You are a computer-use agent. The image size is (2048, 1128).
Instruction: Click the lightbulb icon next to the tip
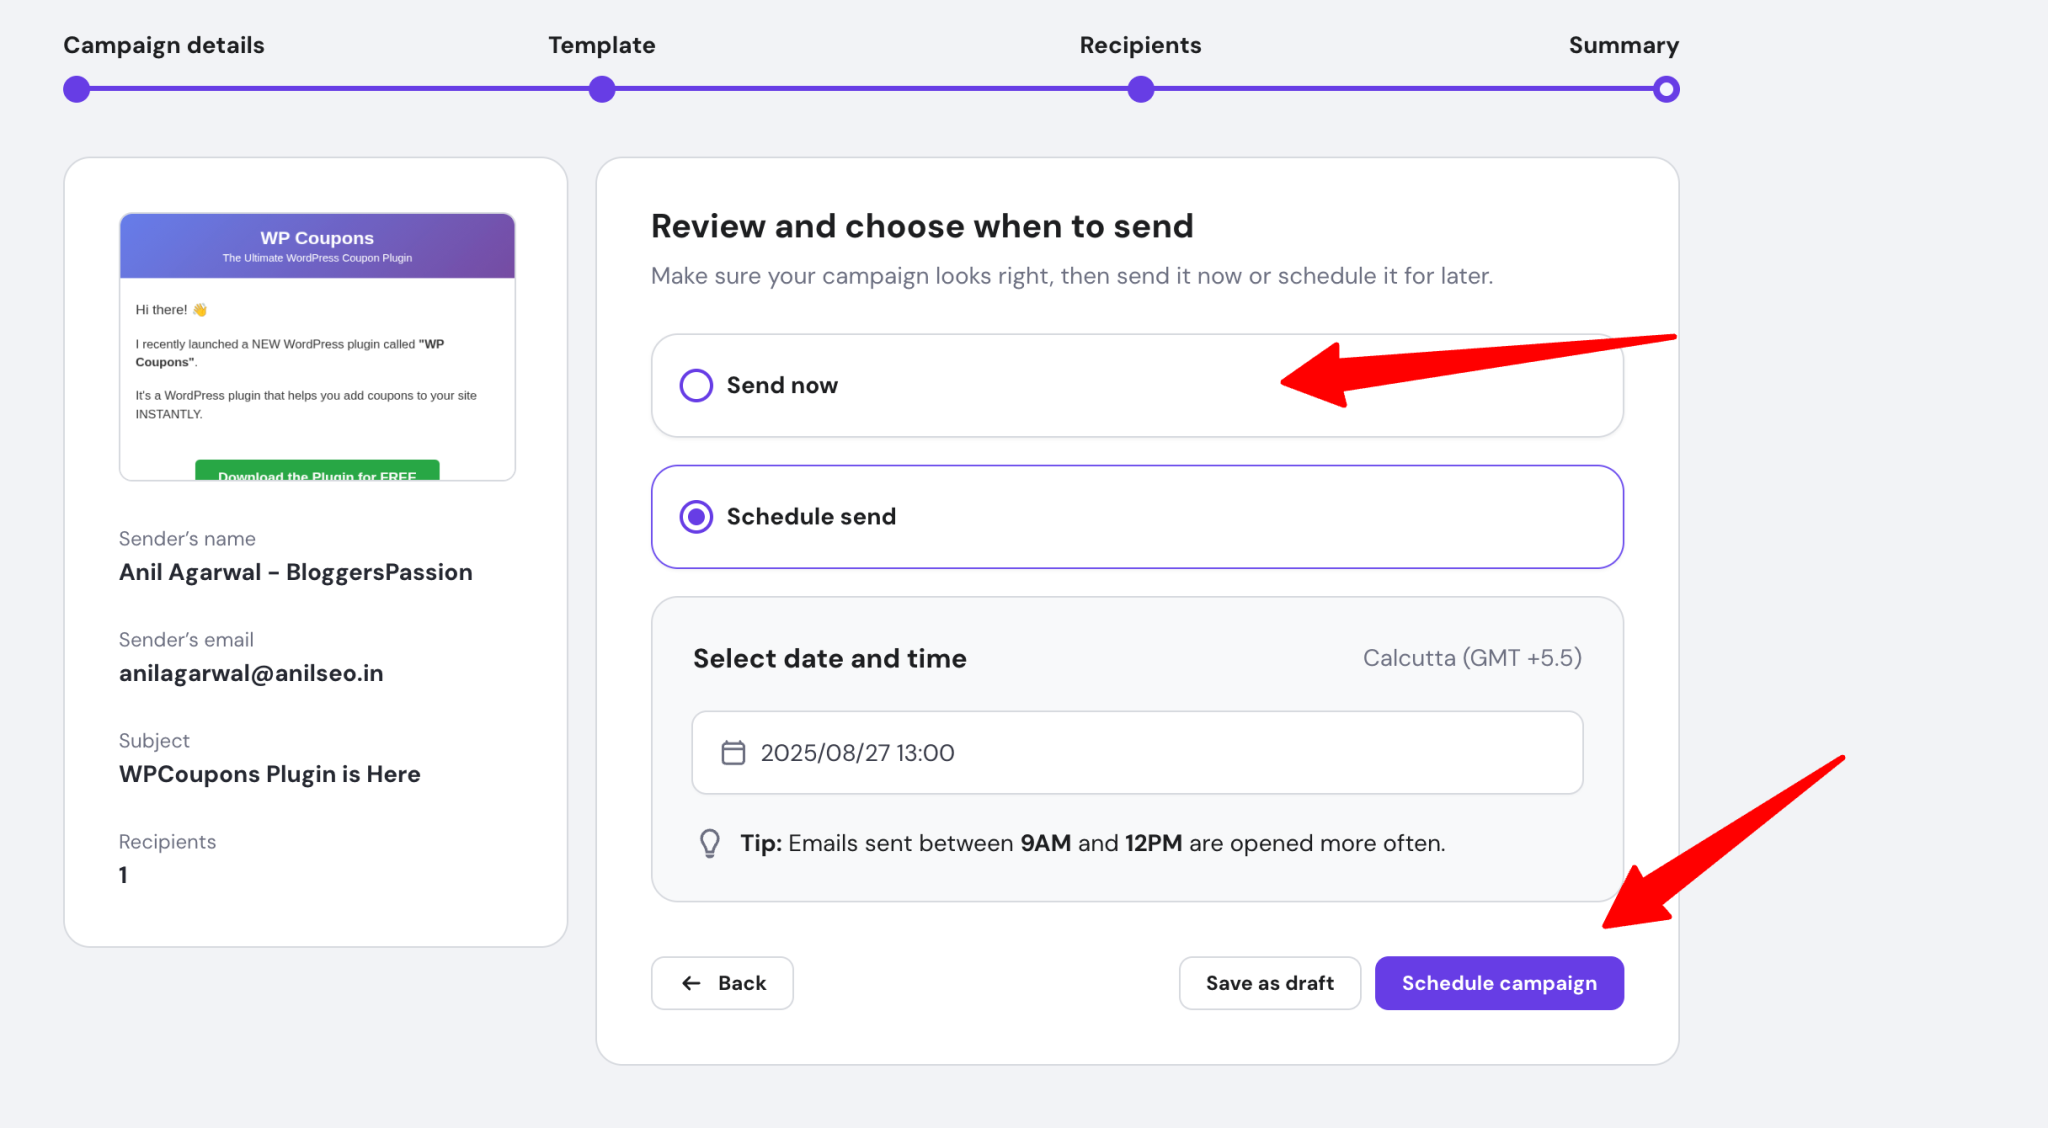[711, 842]
